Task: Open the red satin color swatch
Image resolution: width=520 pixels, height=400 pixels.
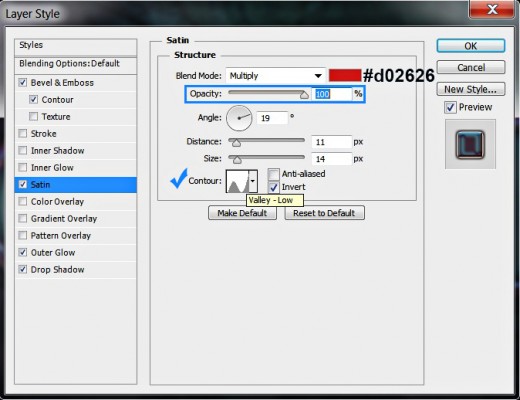Action: [345, 75]
